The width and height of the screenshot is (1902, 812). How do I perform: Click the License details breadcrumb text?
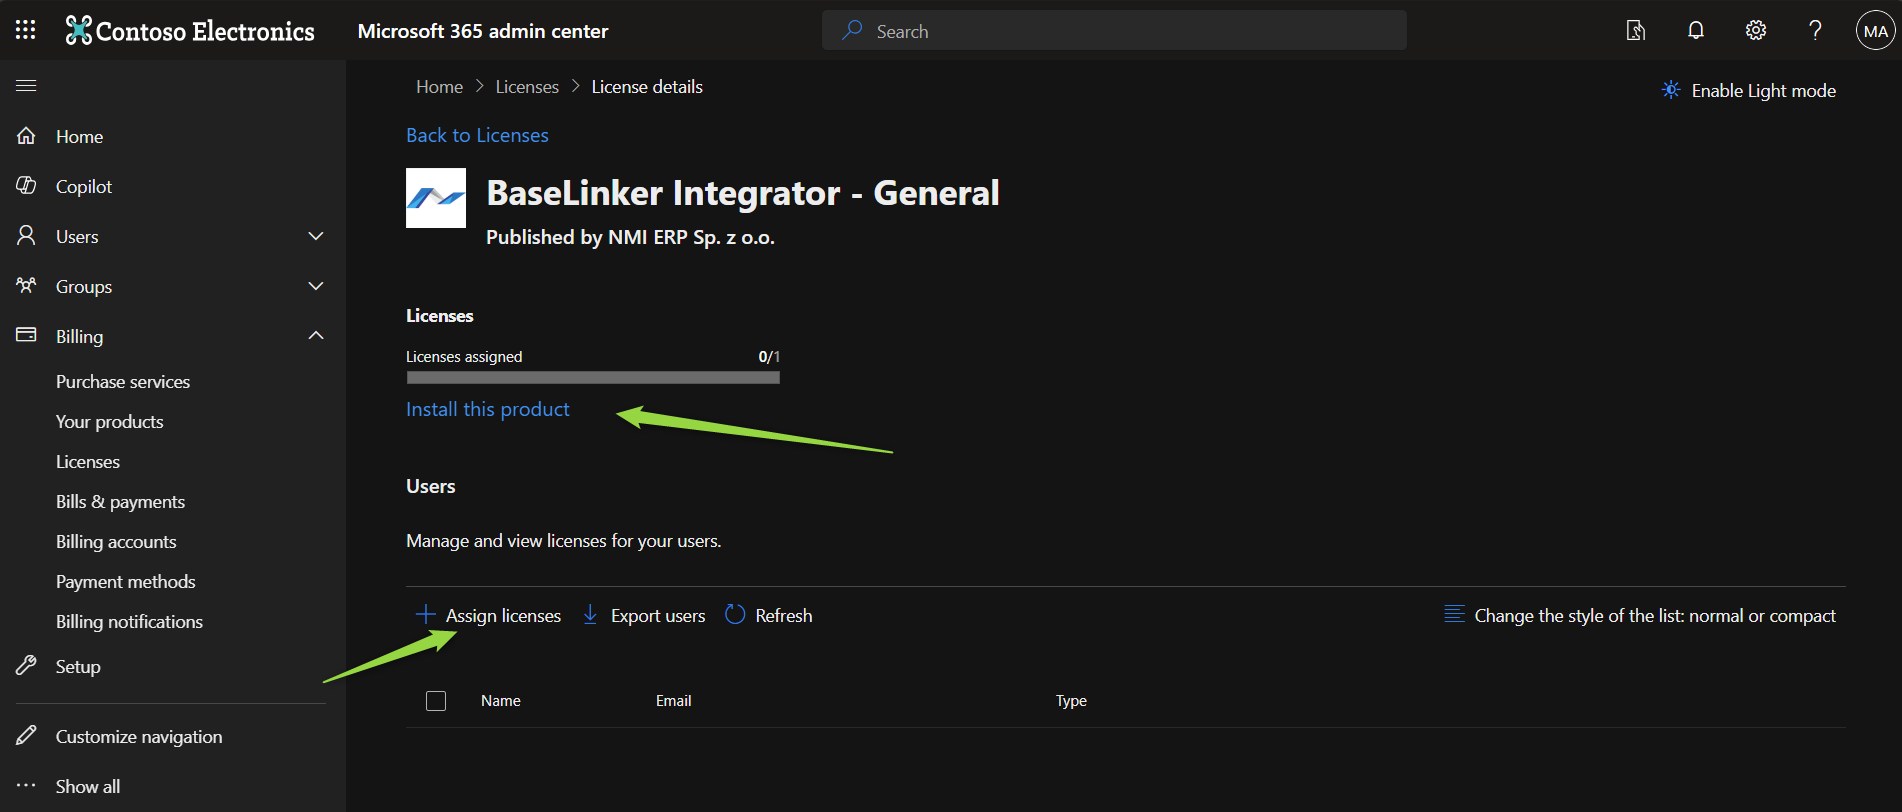[647, 87]
